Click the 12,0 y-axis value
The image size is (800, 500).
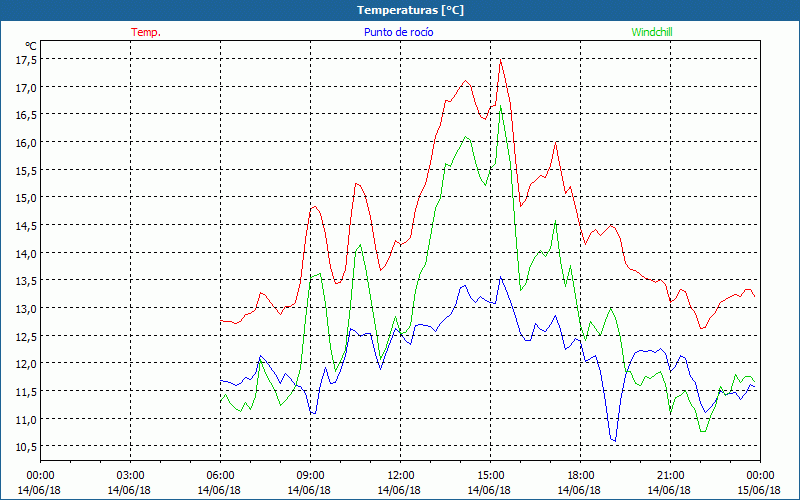click(26, 363)
